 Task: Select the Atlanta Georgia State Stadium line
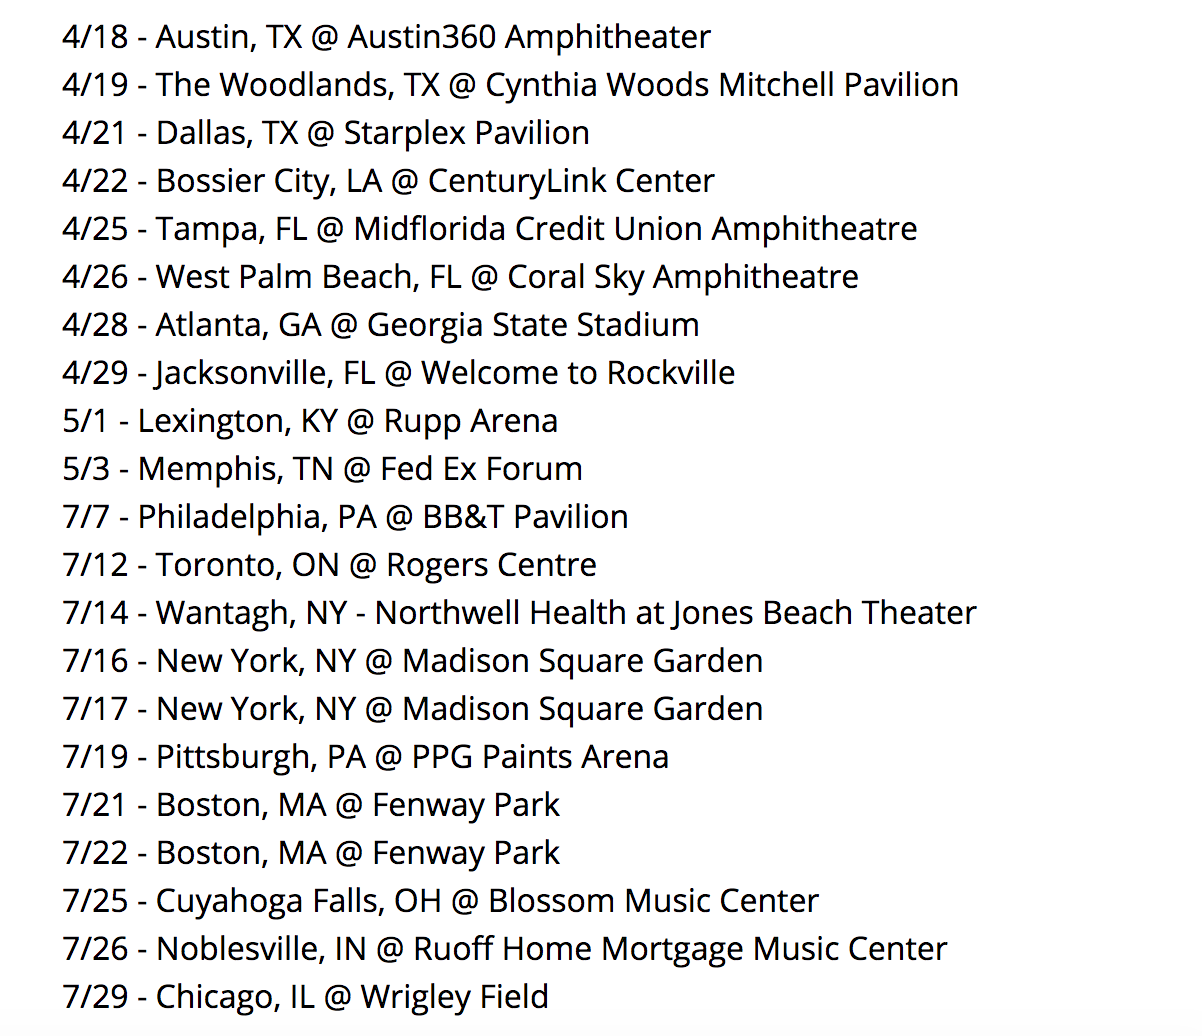(x=381, y=325)
